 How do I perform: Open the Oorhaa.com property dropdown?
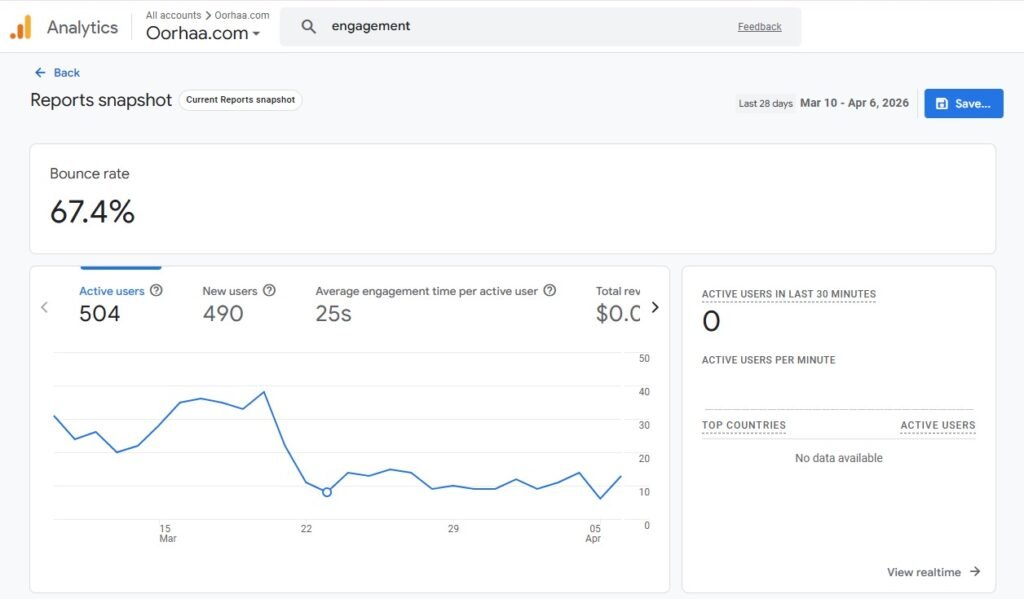[203, 33]
